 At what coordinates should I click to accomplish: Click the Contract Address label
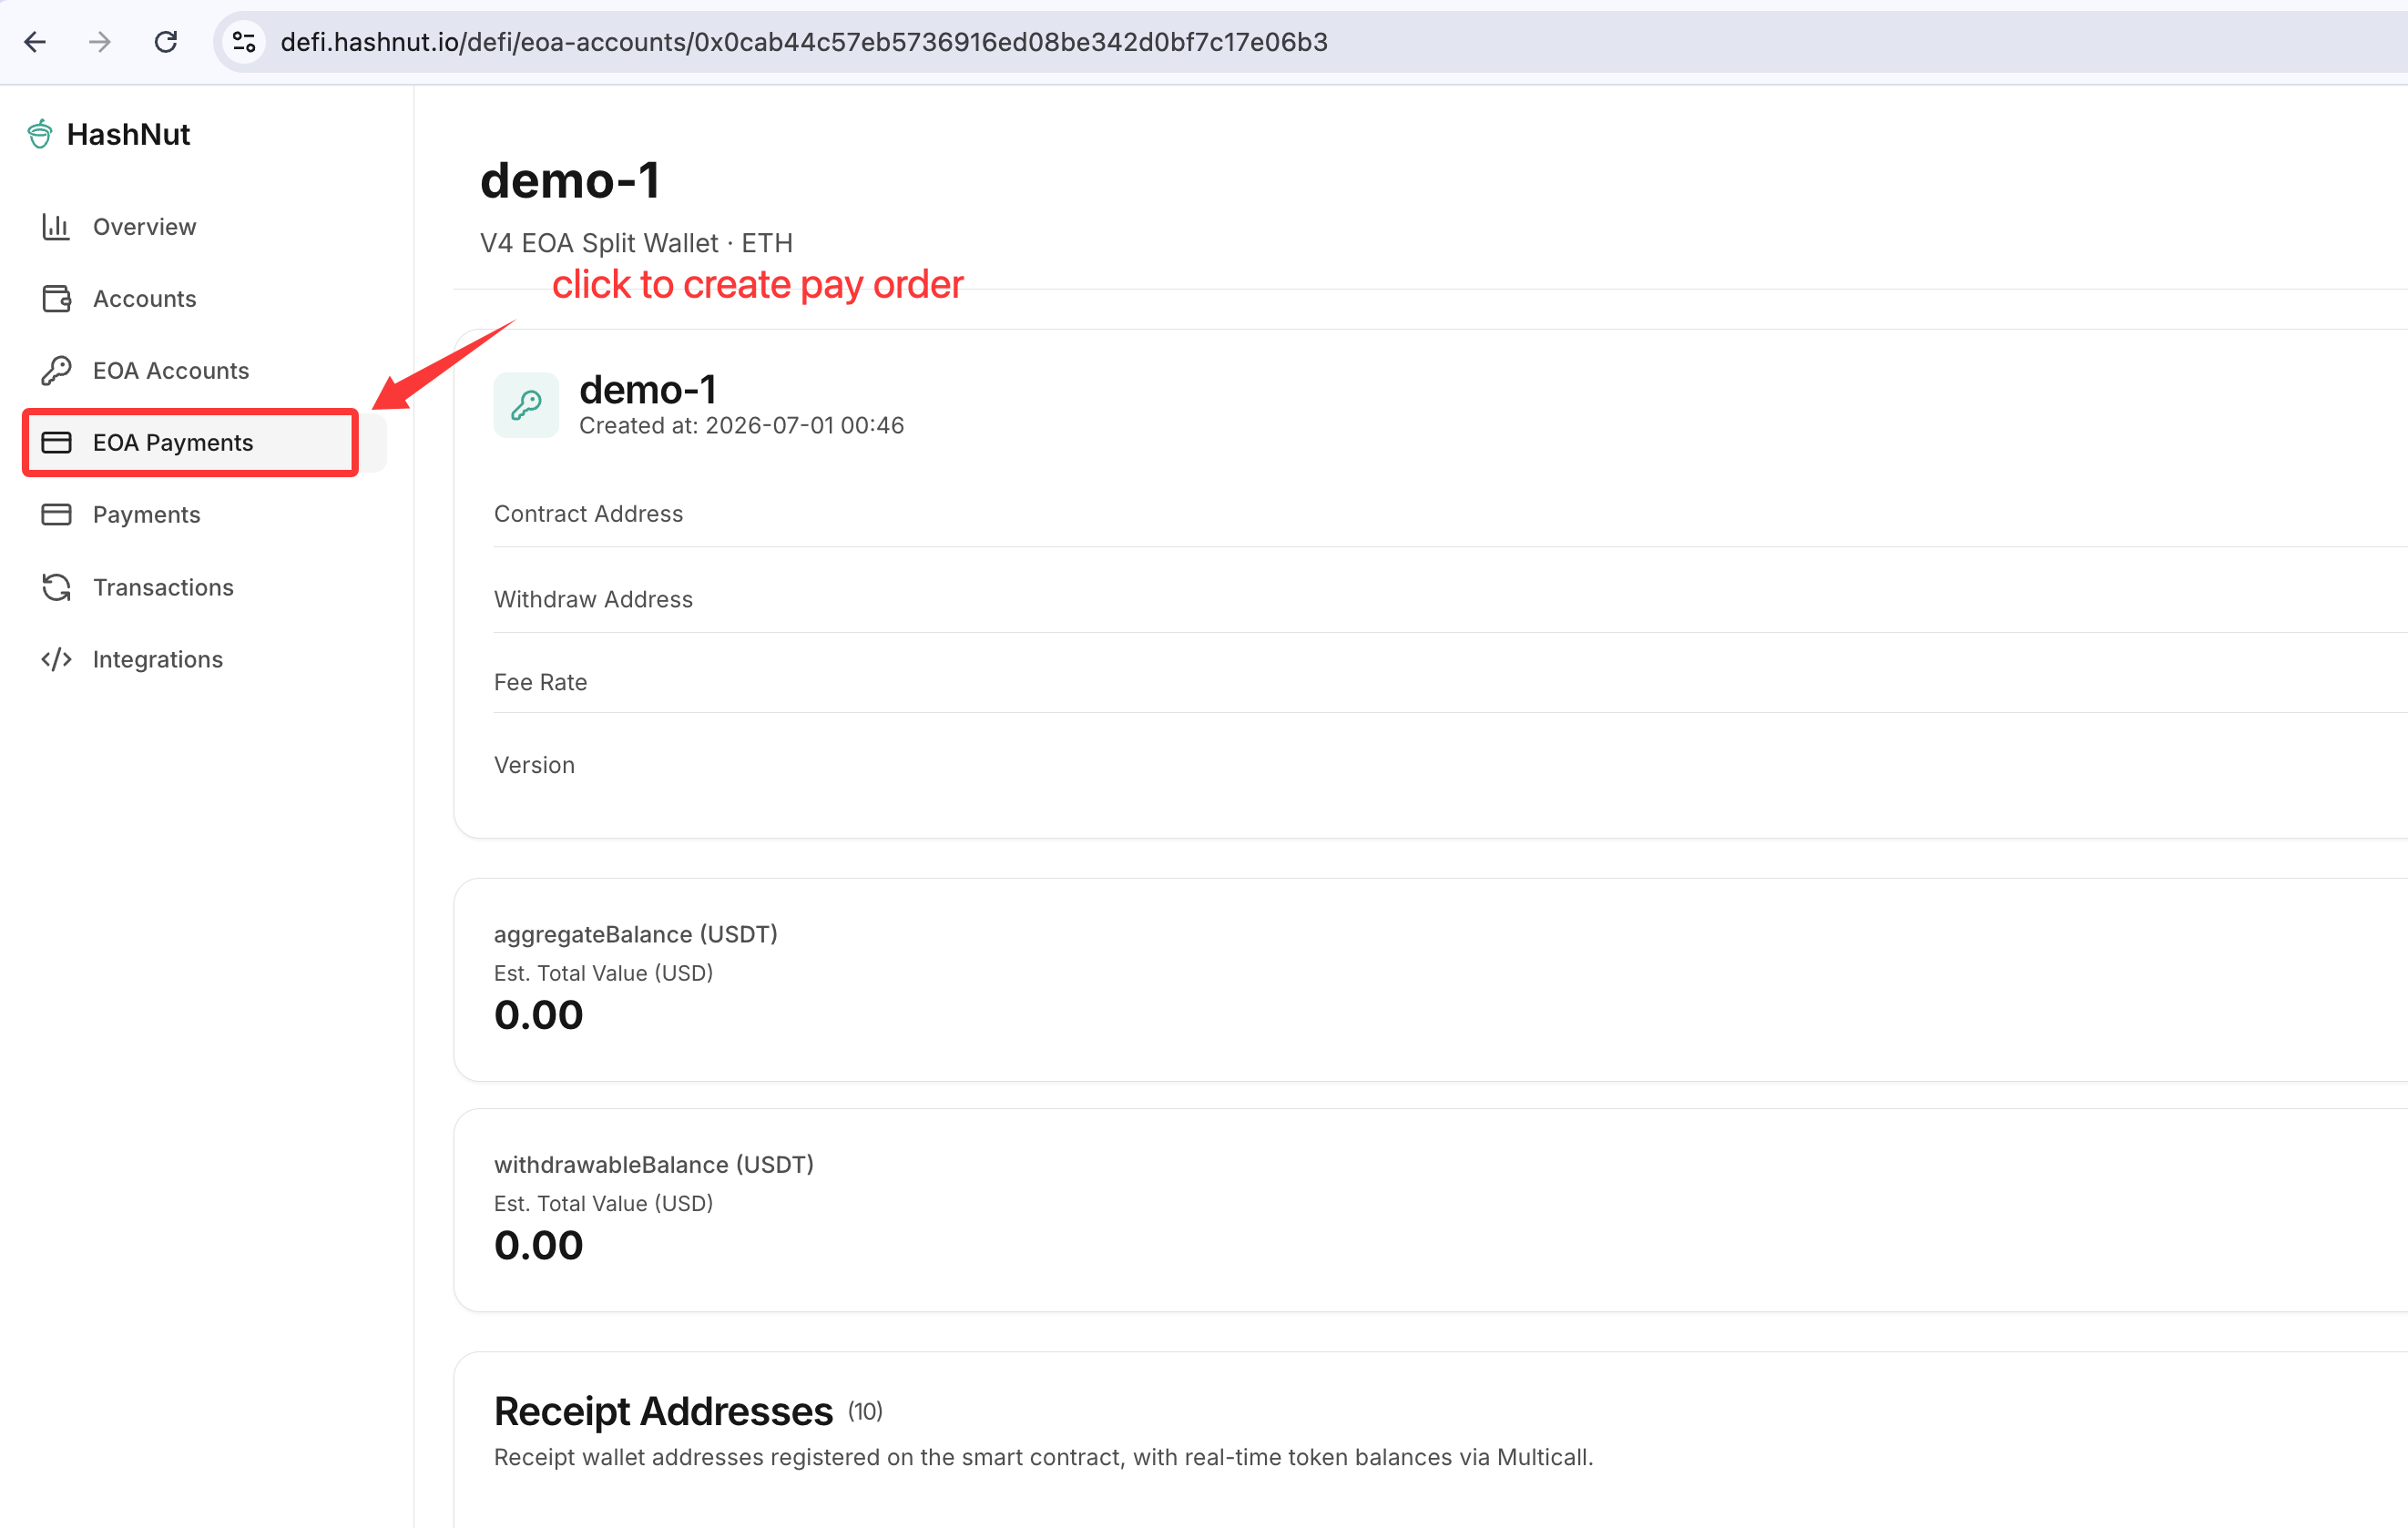tap(589, 514)
